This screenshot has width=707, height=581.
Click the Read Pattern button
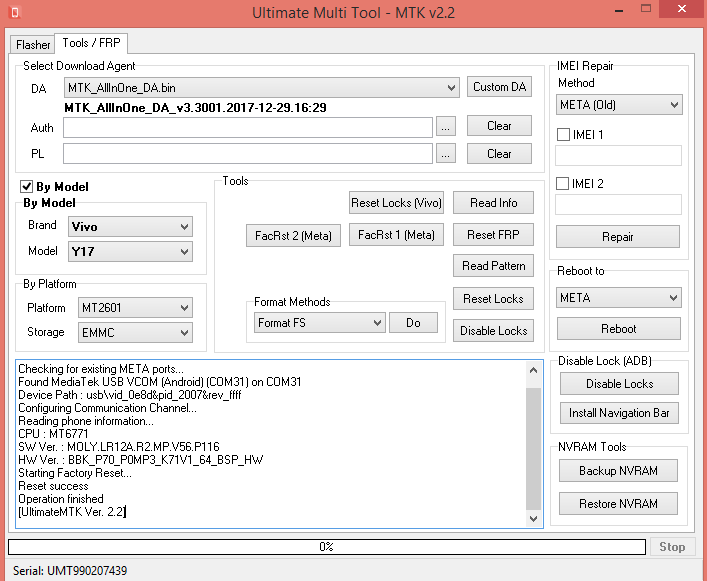tap(493, 266)
